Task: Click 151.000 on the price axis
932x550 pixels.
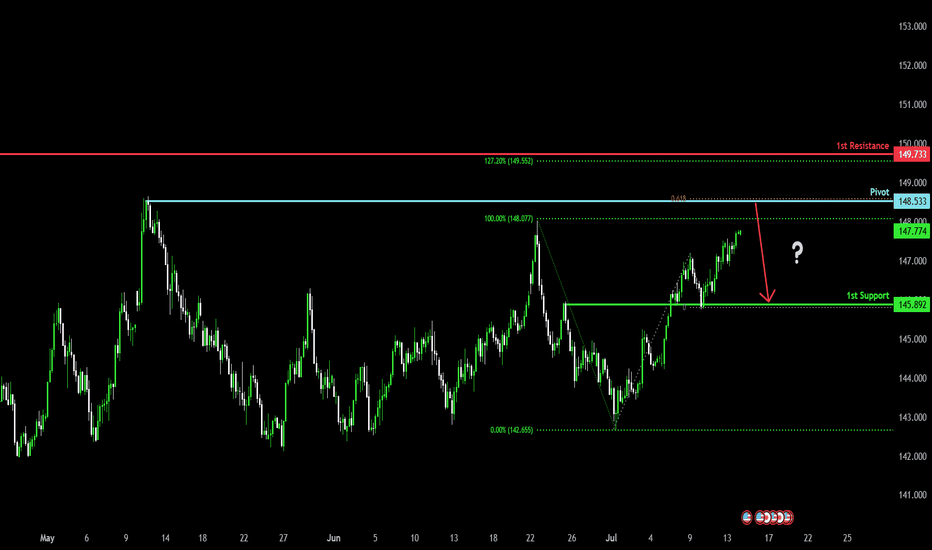Action: click(x=912, y=105)
